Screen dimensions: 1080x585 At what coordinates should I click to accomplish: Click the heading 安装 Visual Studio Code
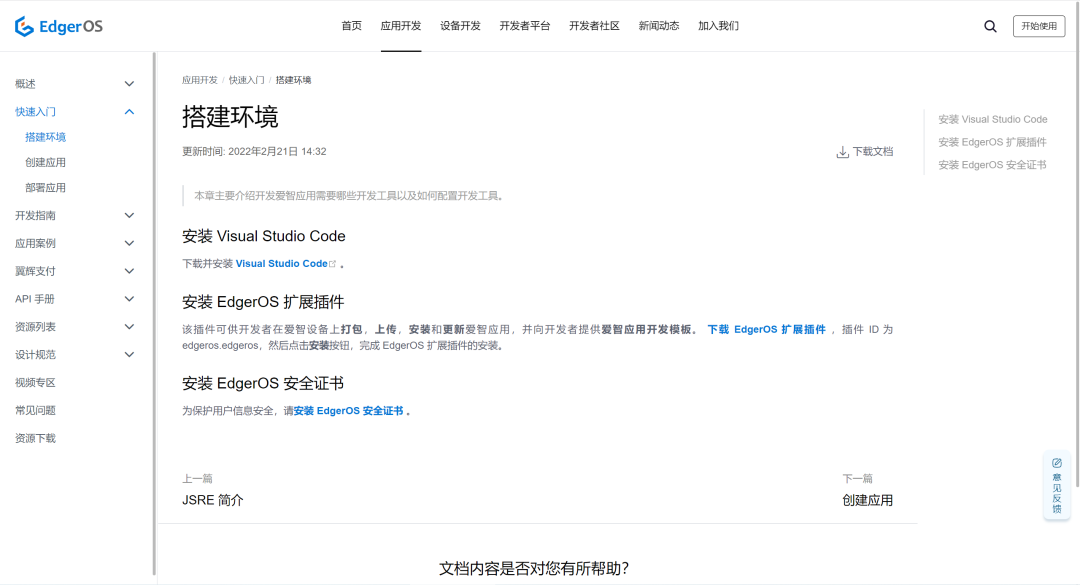264,236
